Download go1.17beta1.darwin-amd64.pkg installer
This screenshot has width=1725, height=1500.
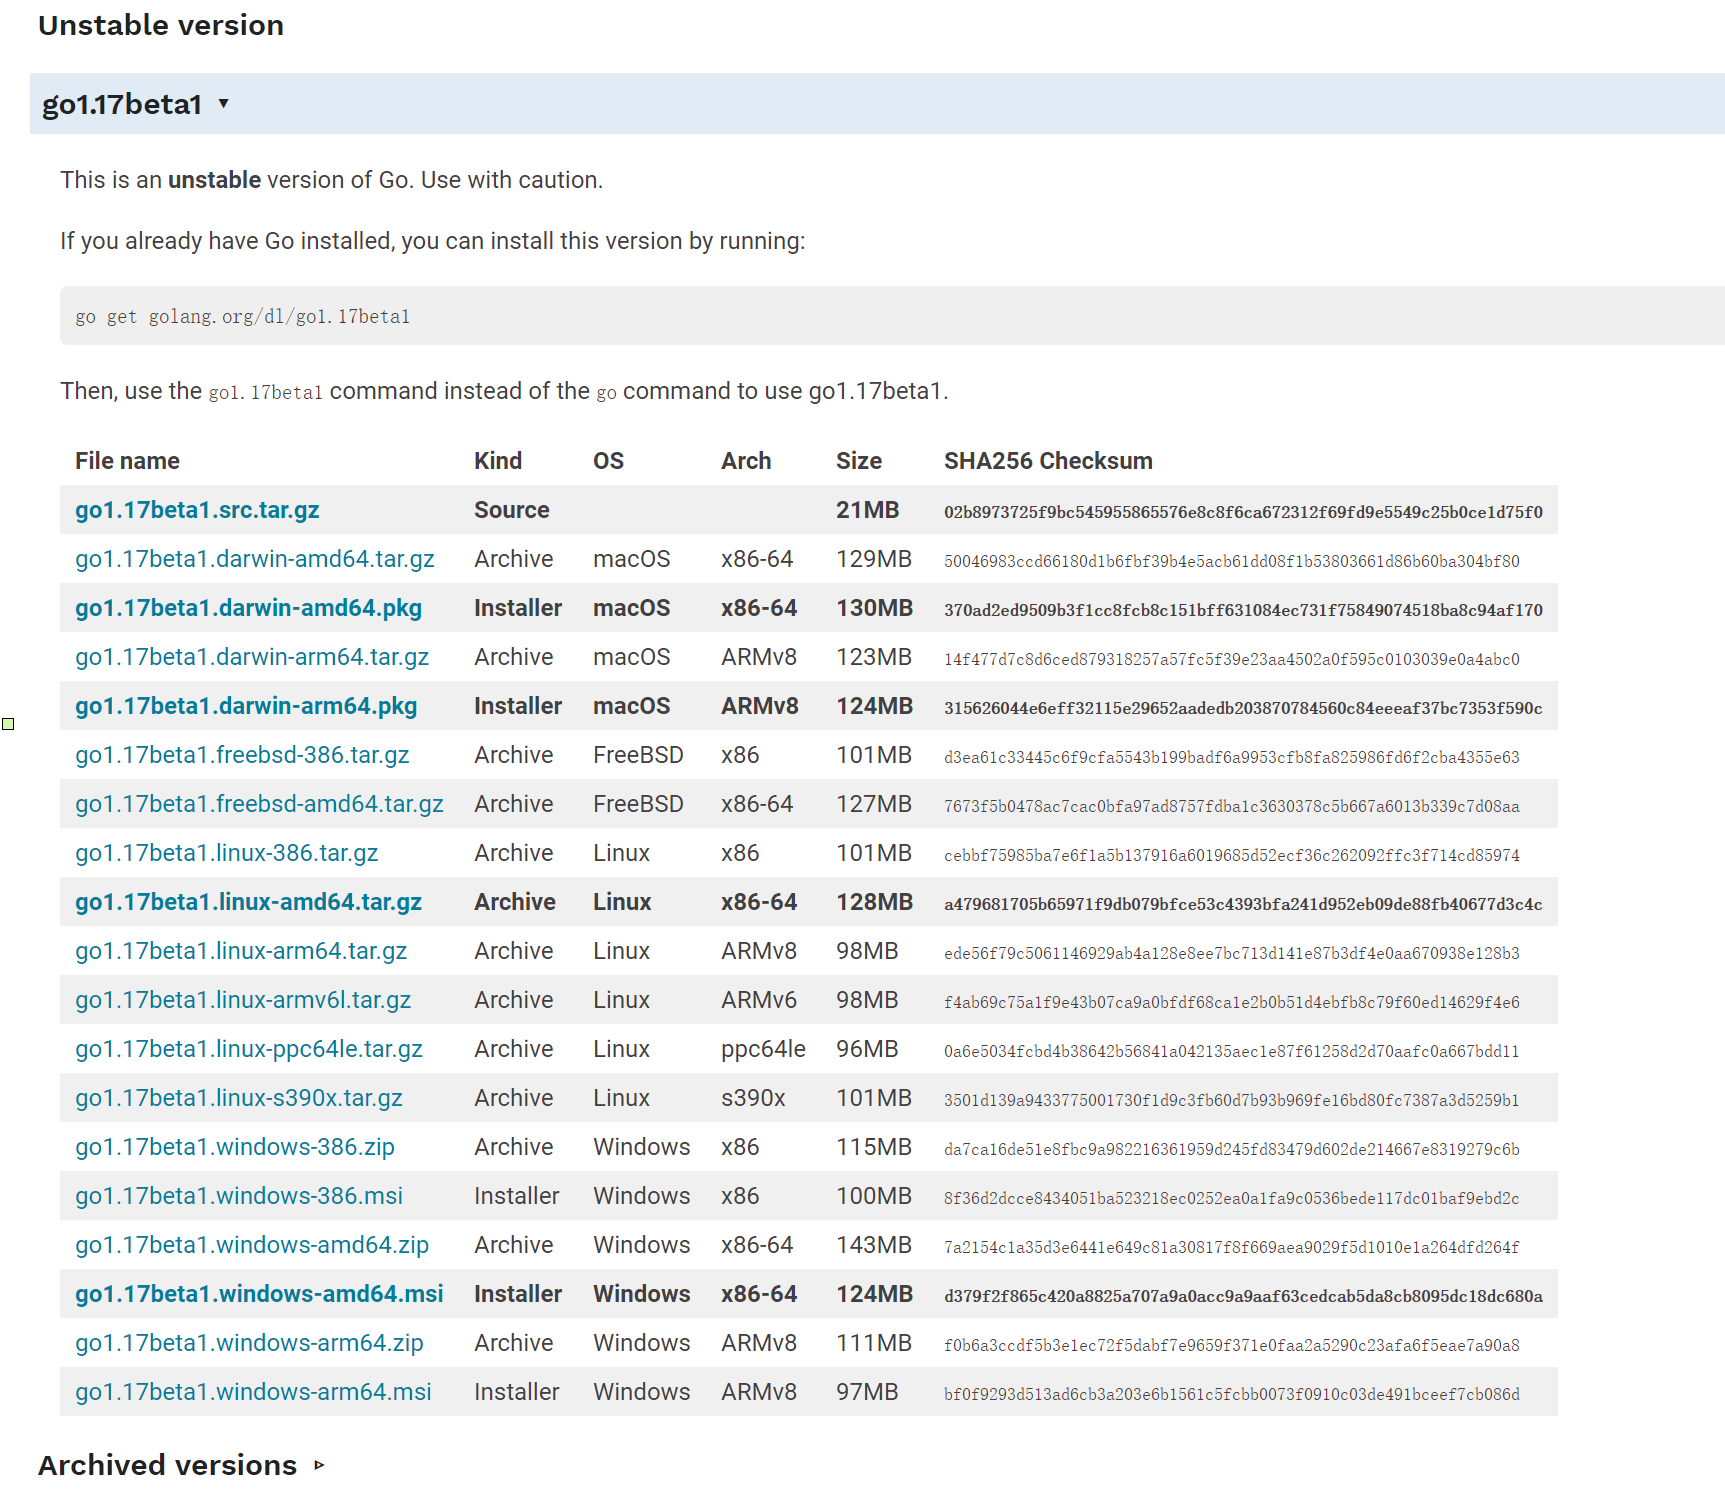coord(248,608)
